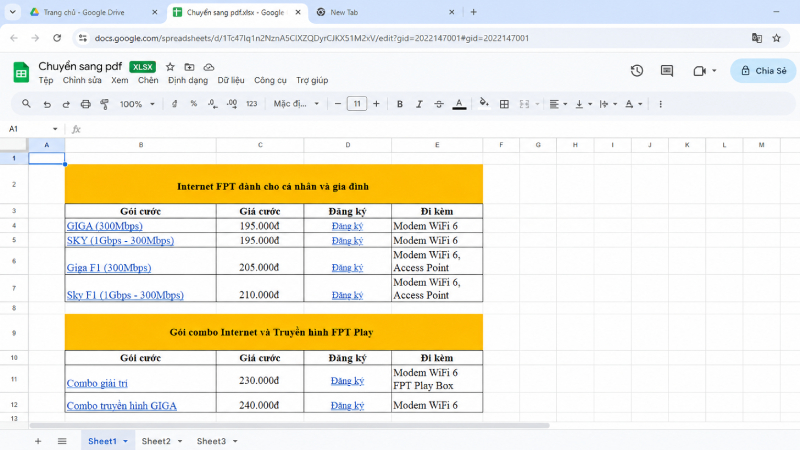
Task: Bookmark this page with star icon
Action: coord(777,38)
